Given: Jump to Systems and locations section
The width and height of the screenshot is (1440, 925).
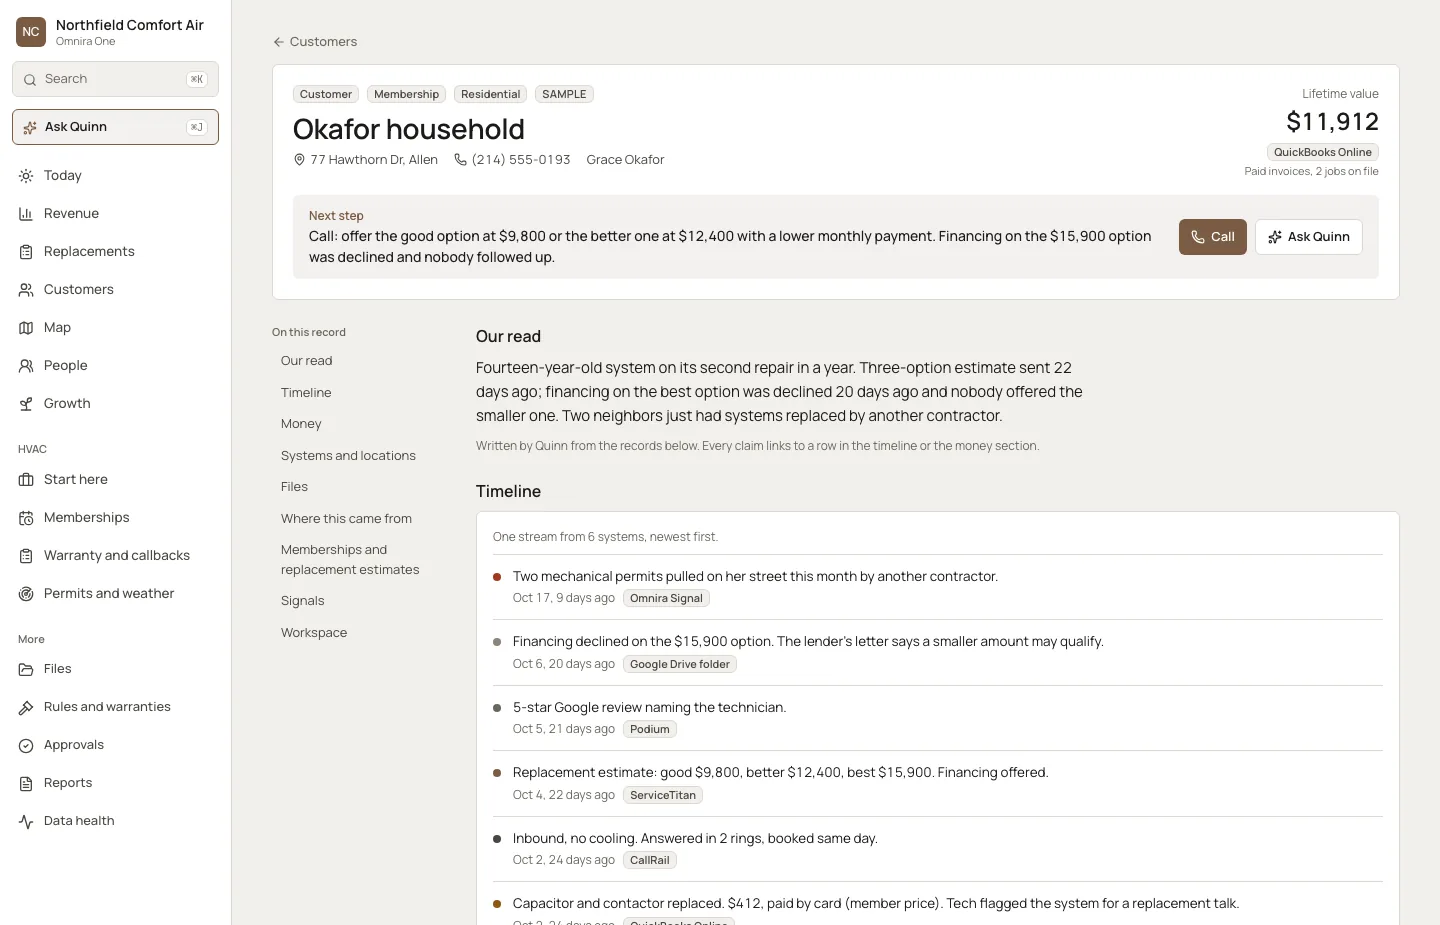Looking at the screenshot, I should point(348,456).
